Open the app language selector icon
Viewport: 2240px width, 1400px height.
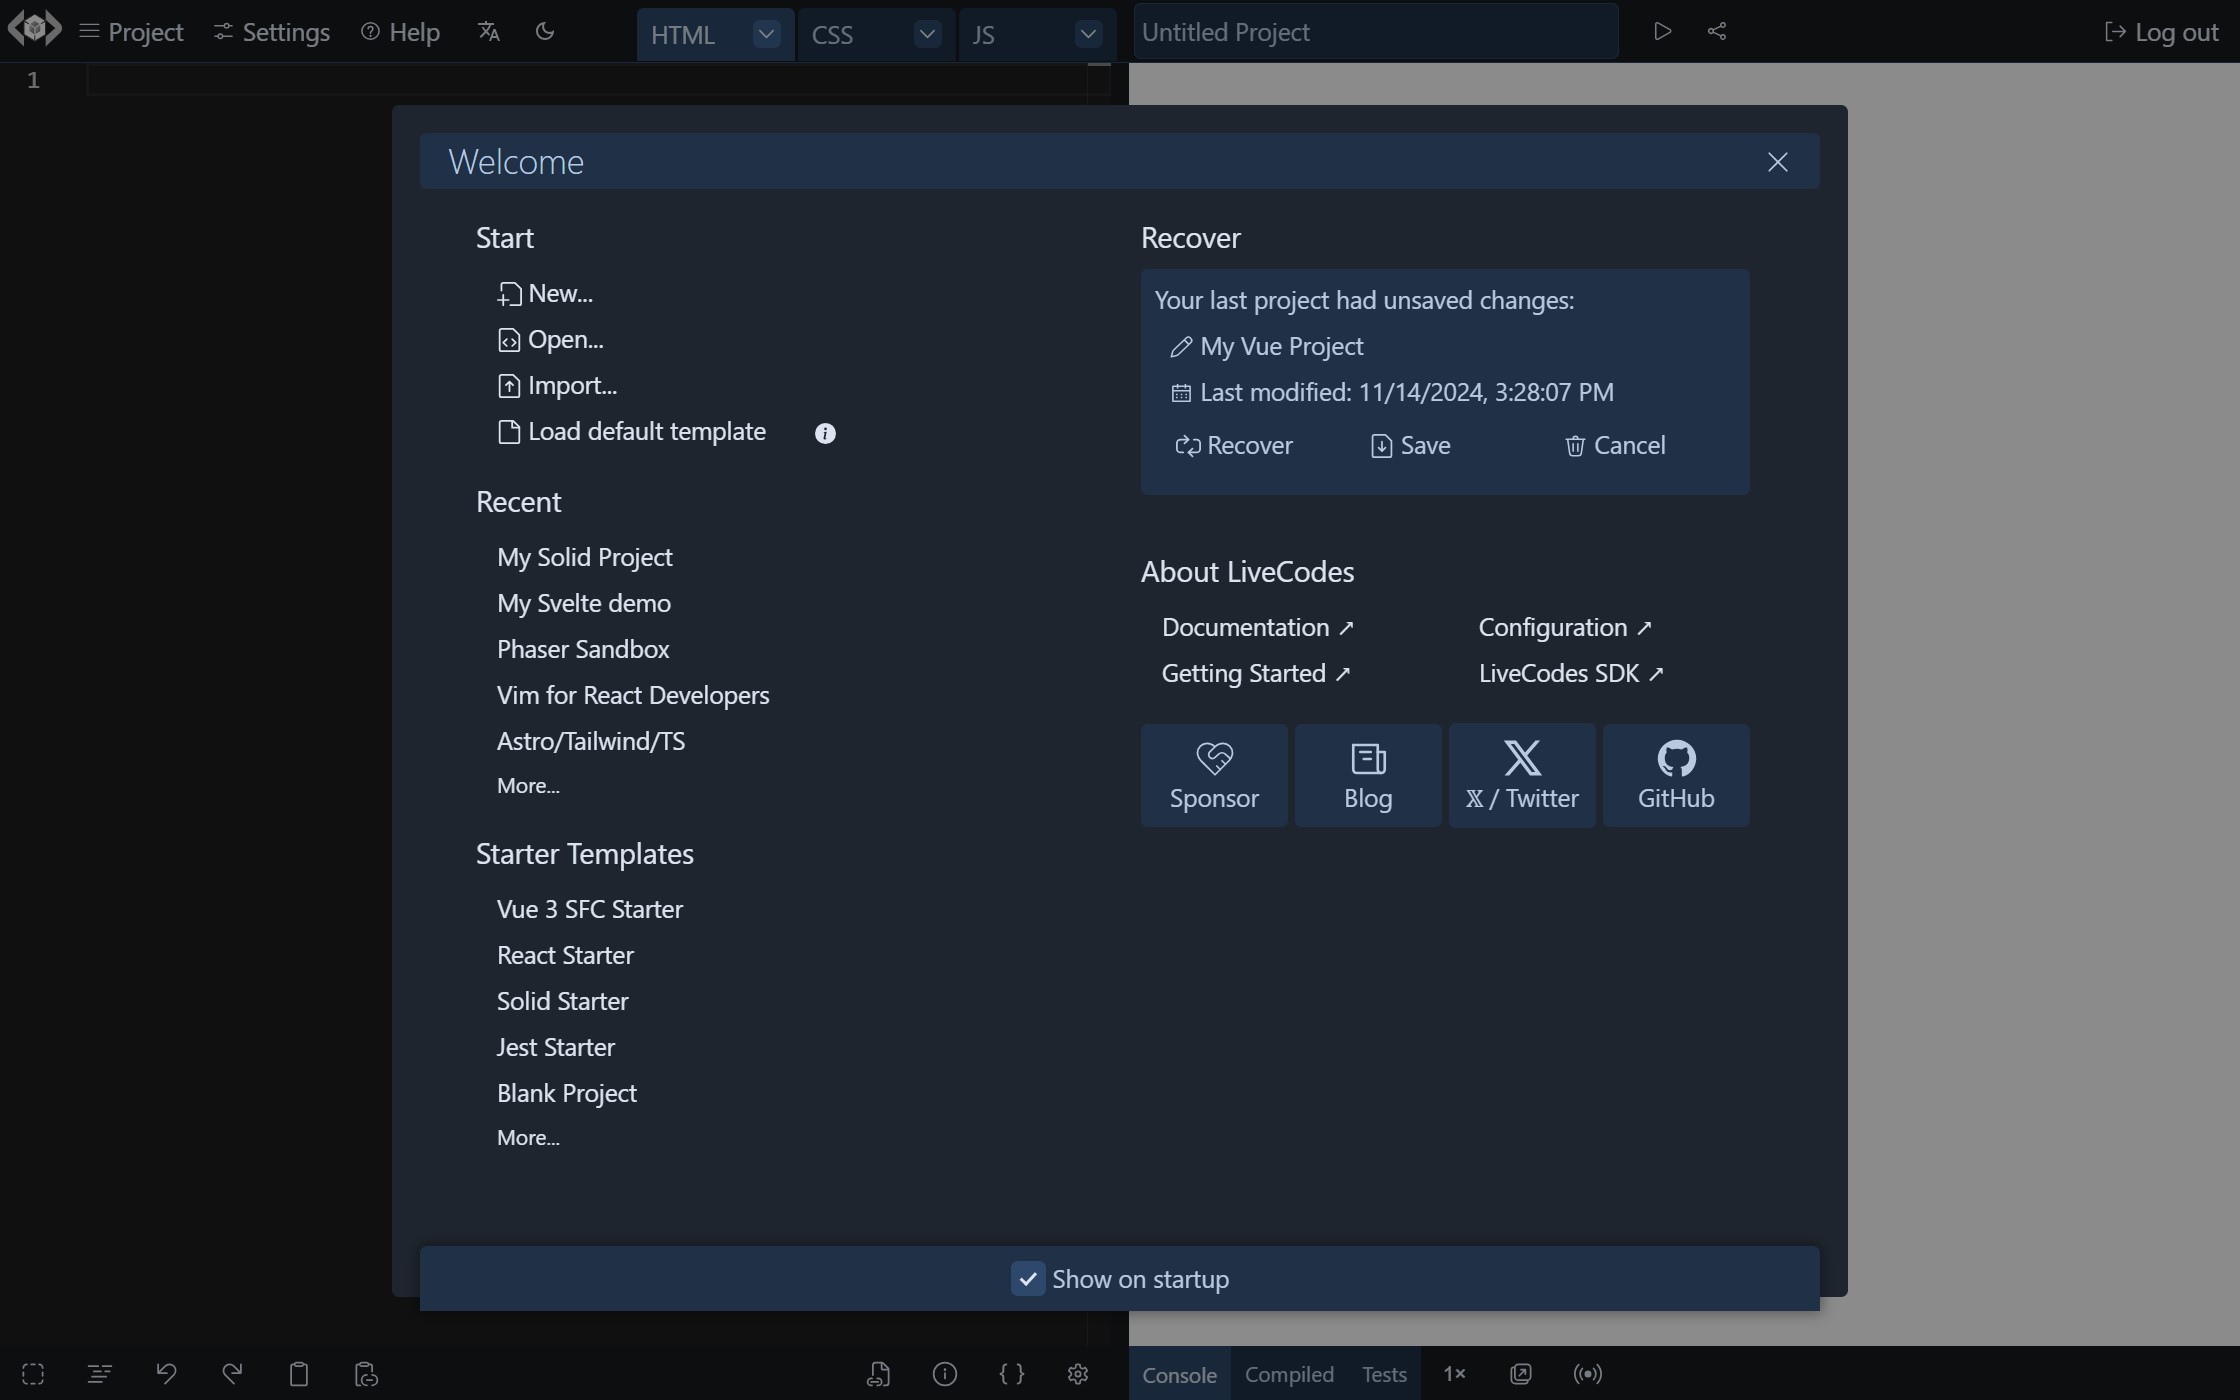[x=488, y=32]
